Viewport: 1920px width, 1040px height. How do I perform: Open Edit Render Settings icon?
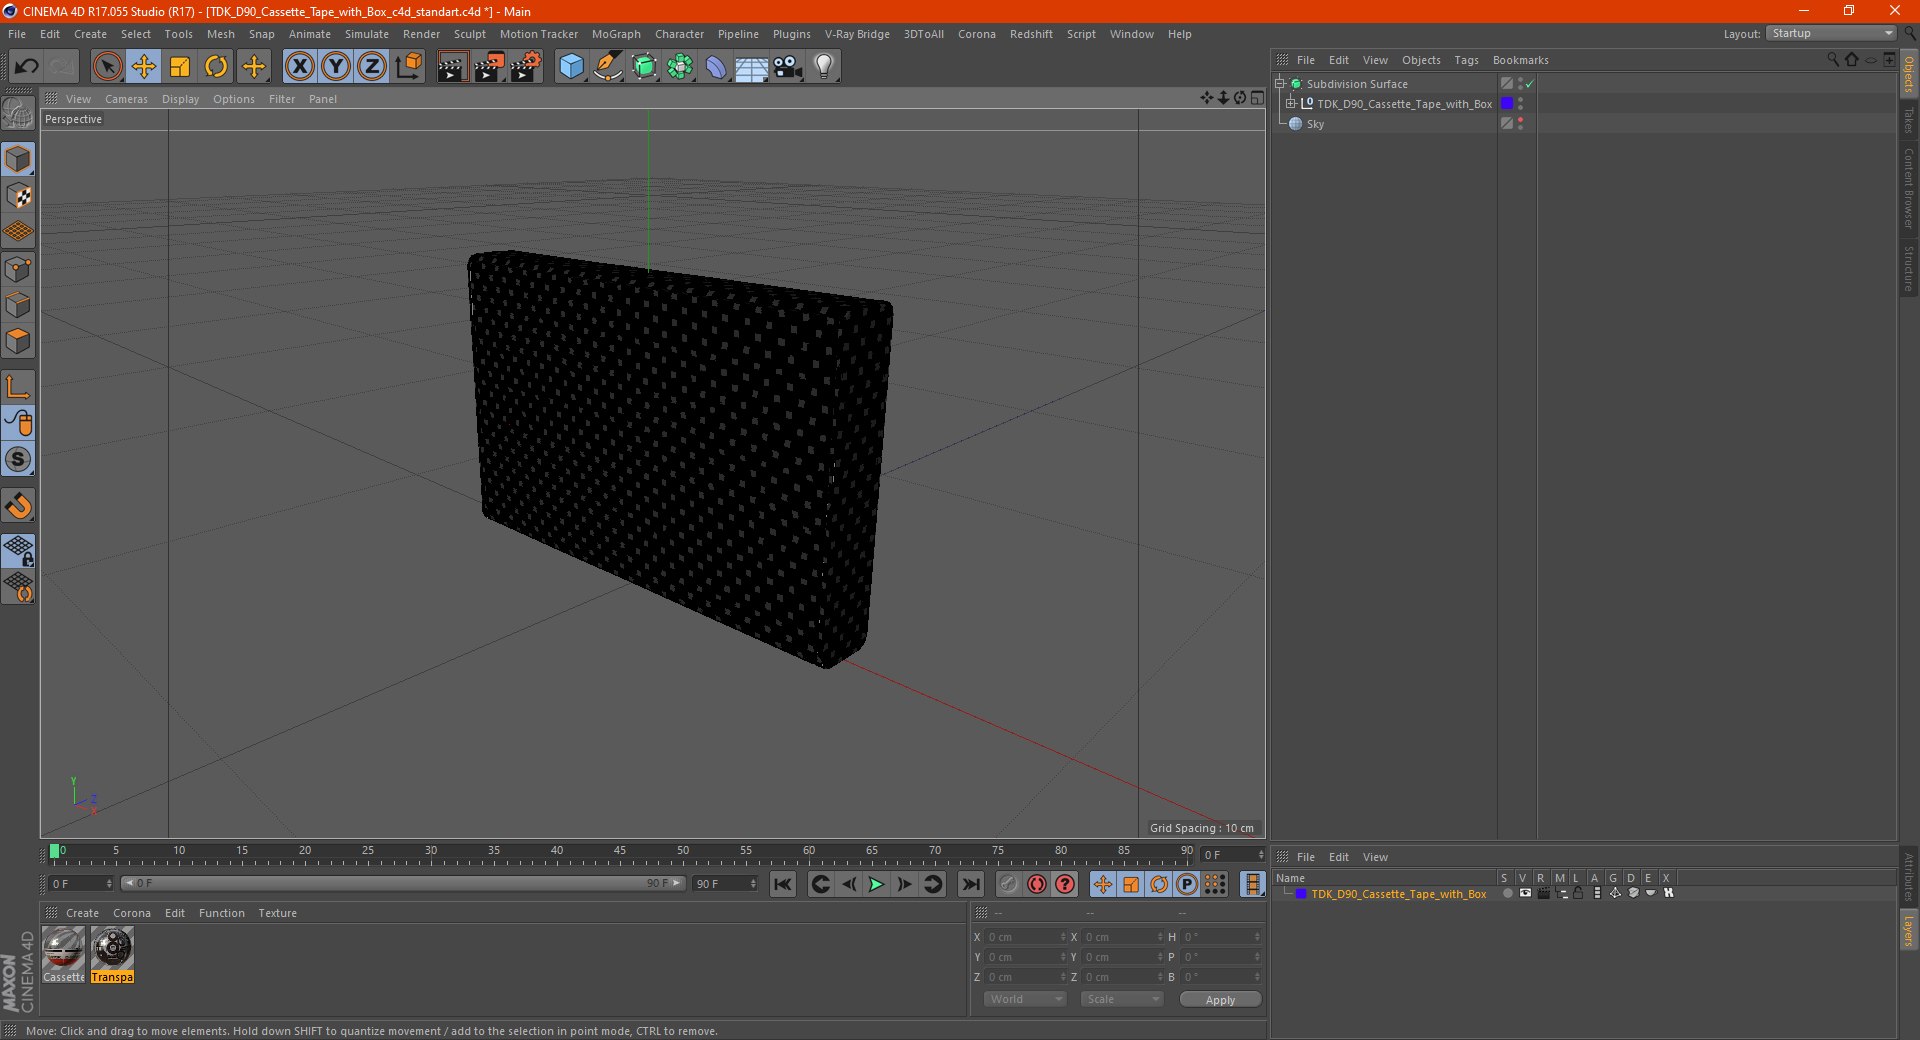click(x=526, y=67)
